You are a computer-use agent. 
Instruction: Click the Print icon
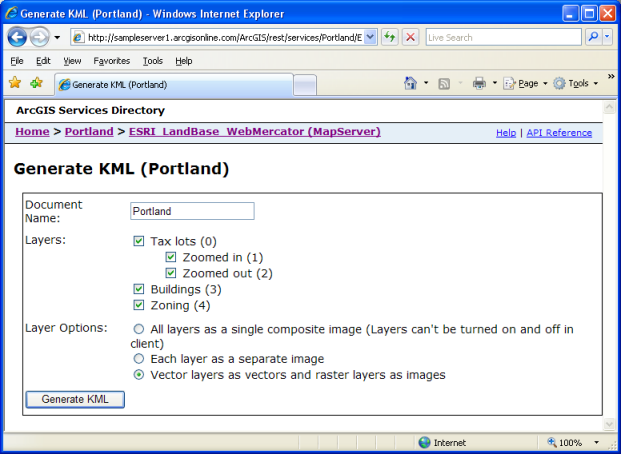point(479,83)
